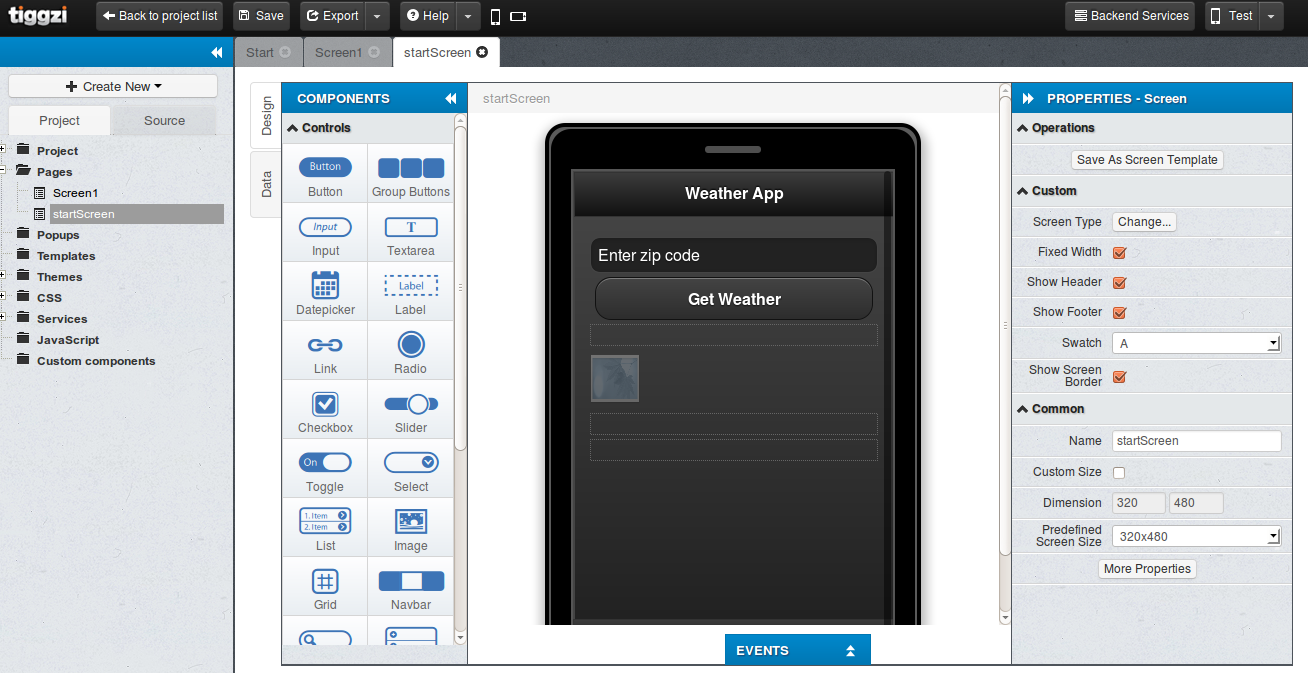Open the Screen1 editor tab

click(x=338, y=52)
